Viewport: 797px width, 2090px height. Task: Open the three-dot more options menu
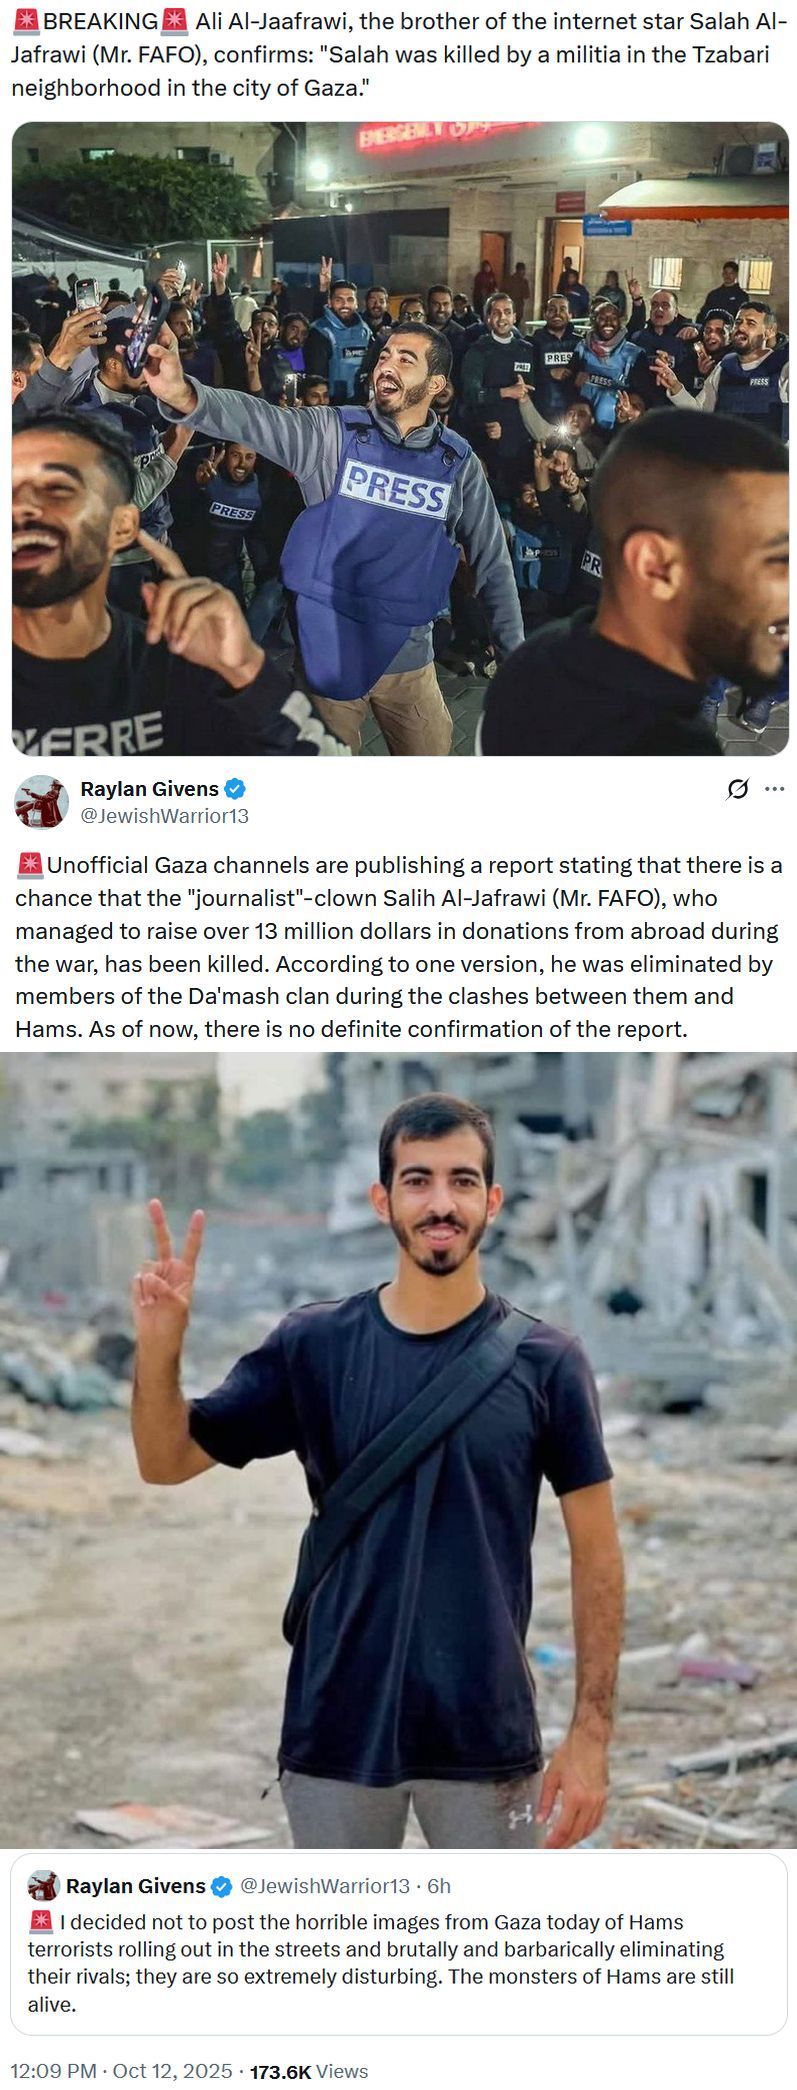774,789
